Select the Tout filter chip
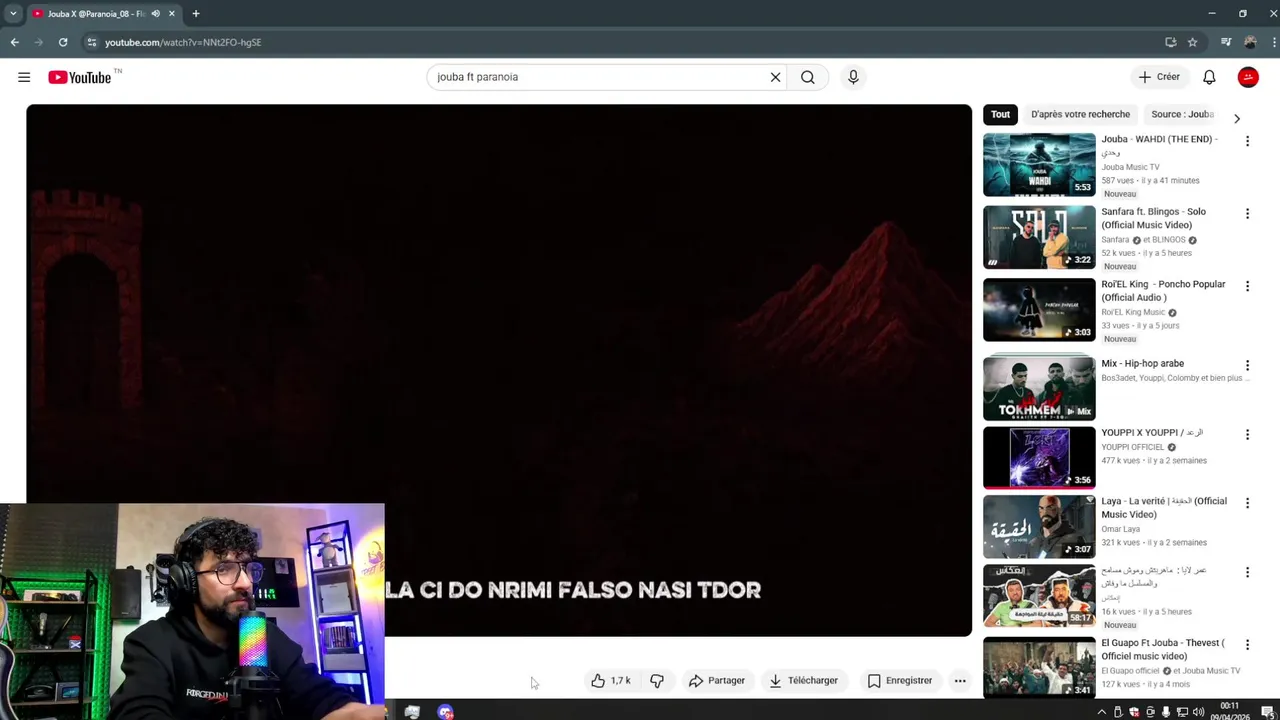The width and height of the screenshot is (1280, 720). pos(1000,114)
